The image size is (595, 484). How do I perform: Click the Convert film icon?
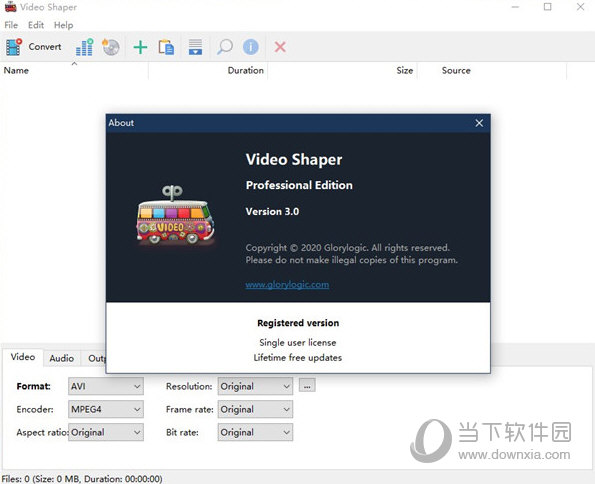(x=14, y=47)
